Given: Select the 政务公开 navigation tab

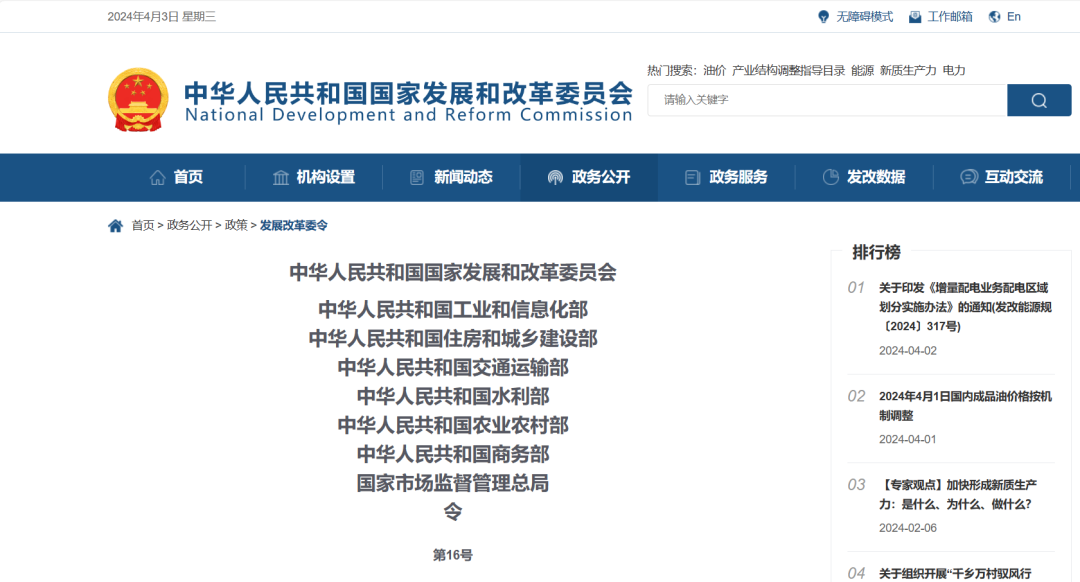Looking at the screenshot, I should (589, 177).
